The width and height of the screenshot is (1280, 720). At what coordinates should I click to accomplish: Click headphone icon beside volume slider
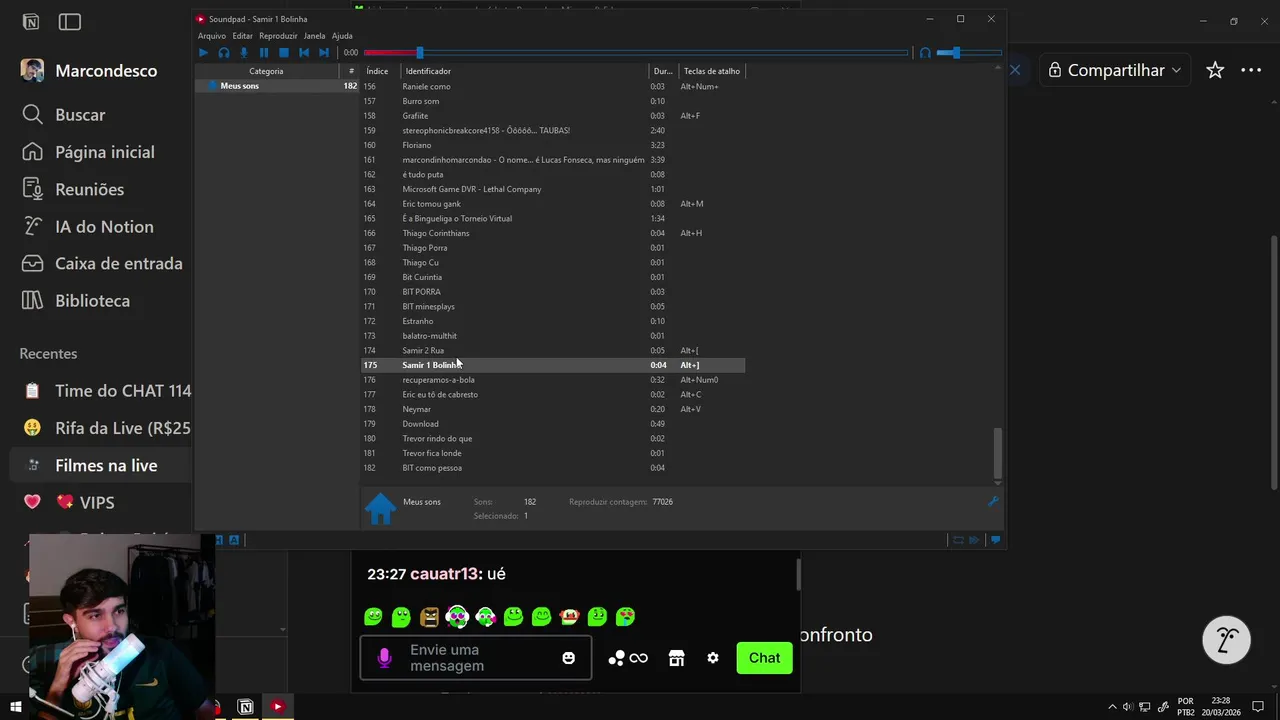point(925,53)
